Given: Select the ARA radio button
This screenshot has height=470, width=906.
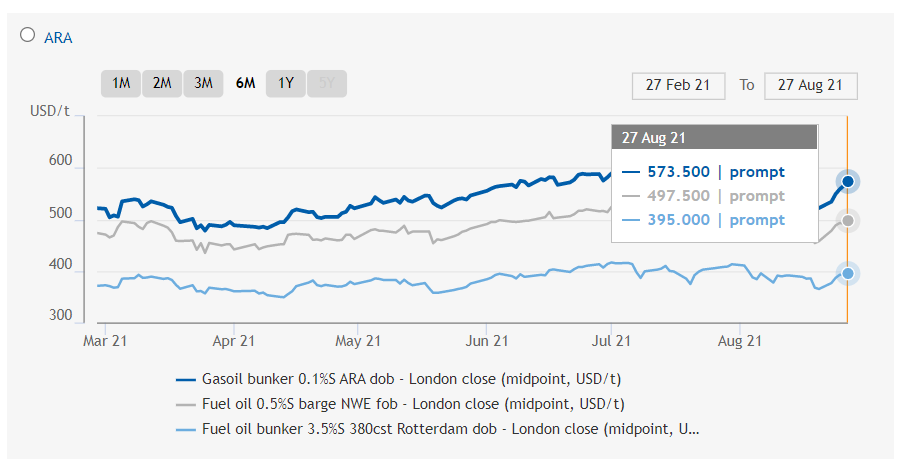Looking at the screenshot, I should tap(28, 35).
